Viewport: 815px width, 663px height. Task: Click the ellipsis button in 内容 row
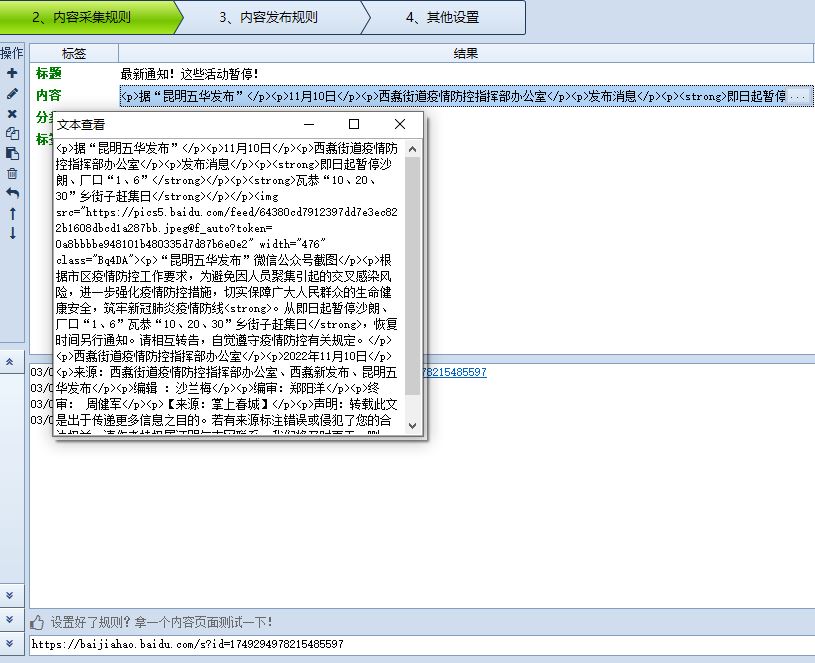(x=799, y=96)
